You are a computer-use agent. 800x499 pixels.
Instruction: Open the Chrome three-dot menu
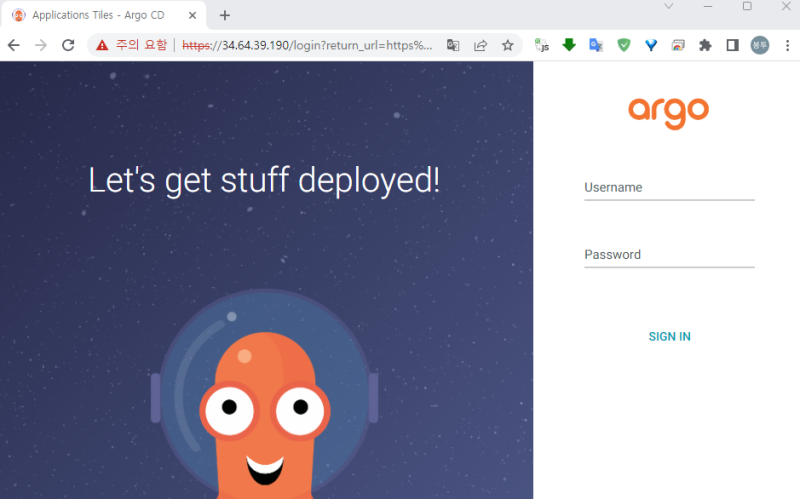coord(787,45)
